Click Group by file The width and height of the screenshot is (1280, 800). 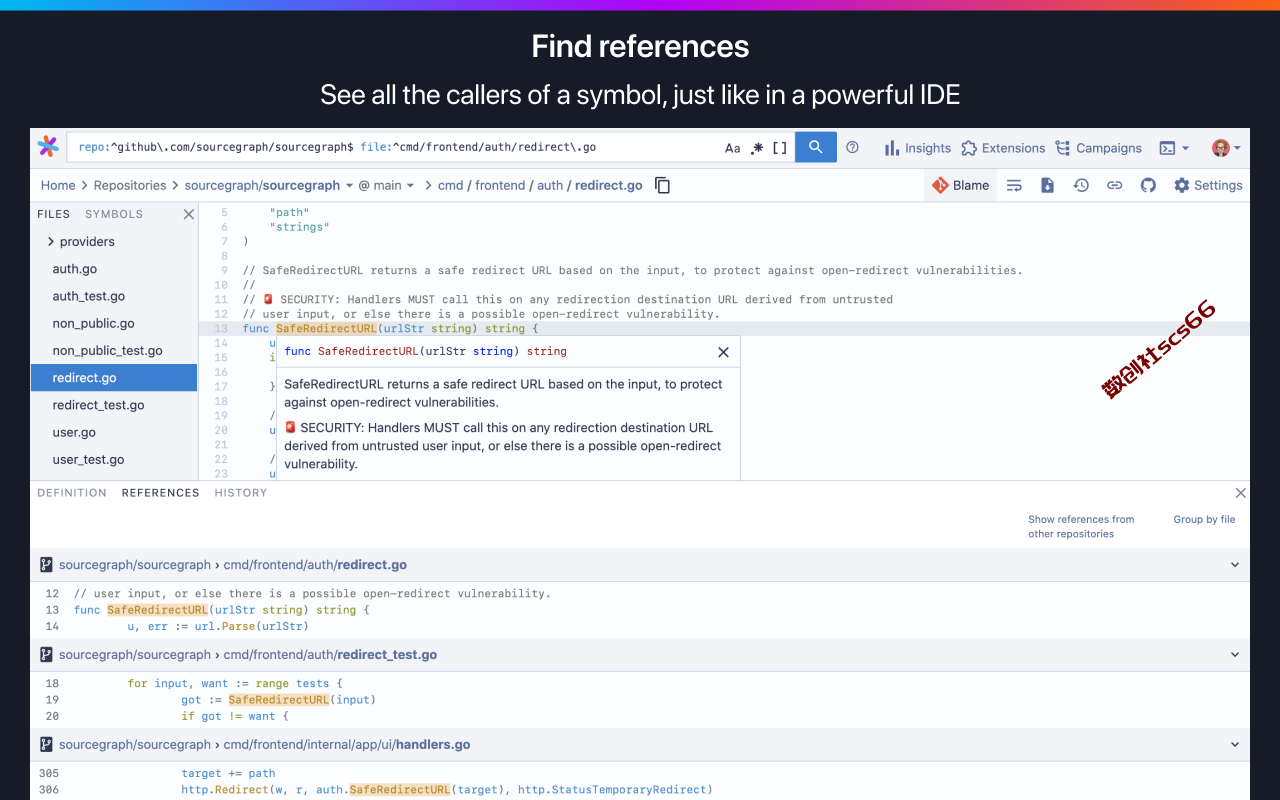pyautogui.click(x=1204, y=519)
